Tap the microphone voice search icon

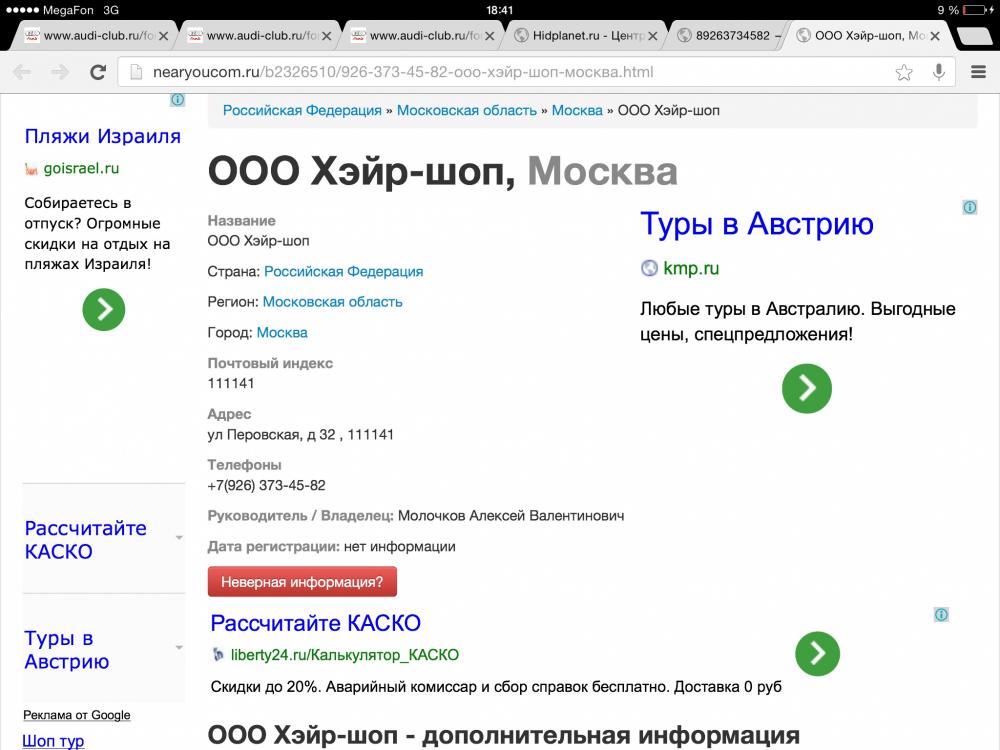[x=938, y=72]
